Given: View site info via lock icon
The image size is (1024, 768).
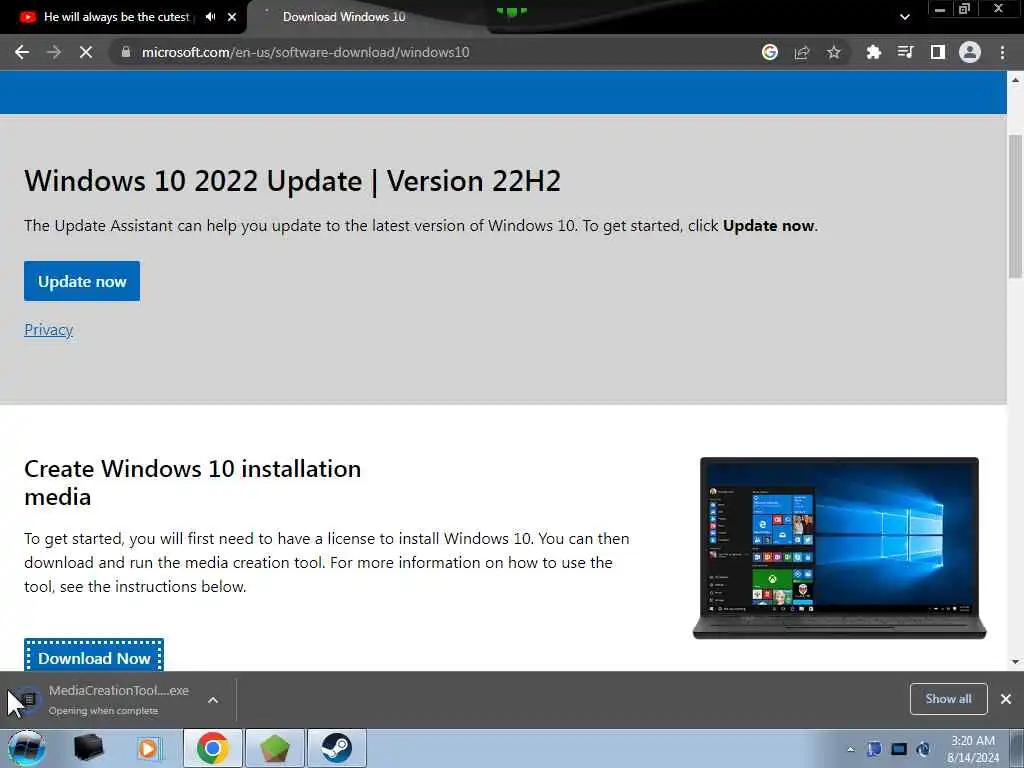Looking at the screenshot, I should tap(126, 52).
